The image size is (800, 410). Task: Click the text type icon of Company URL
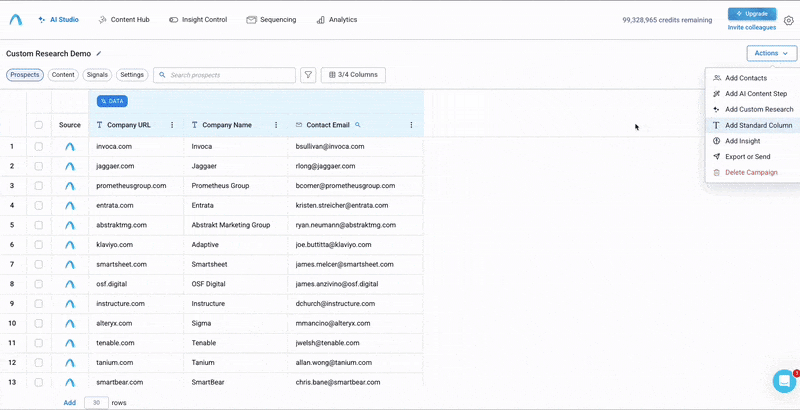click(x=99, y=125)
